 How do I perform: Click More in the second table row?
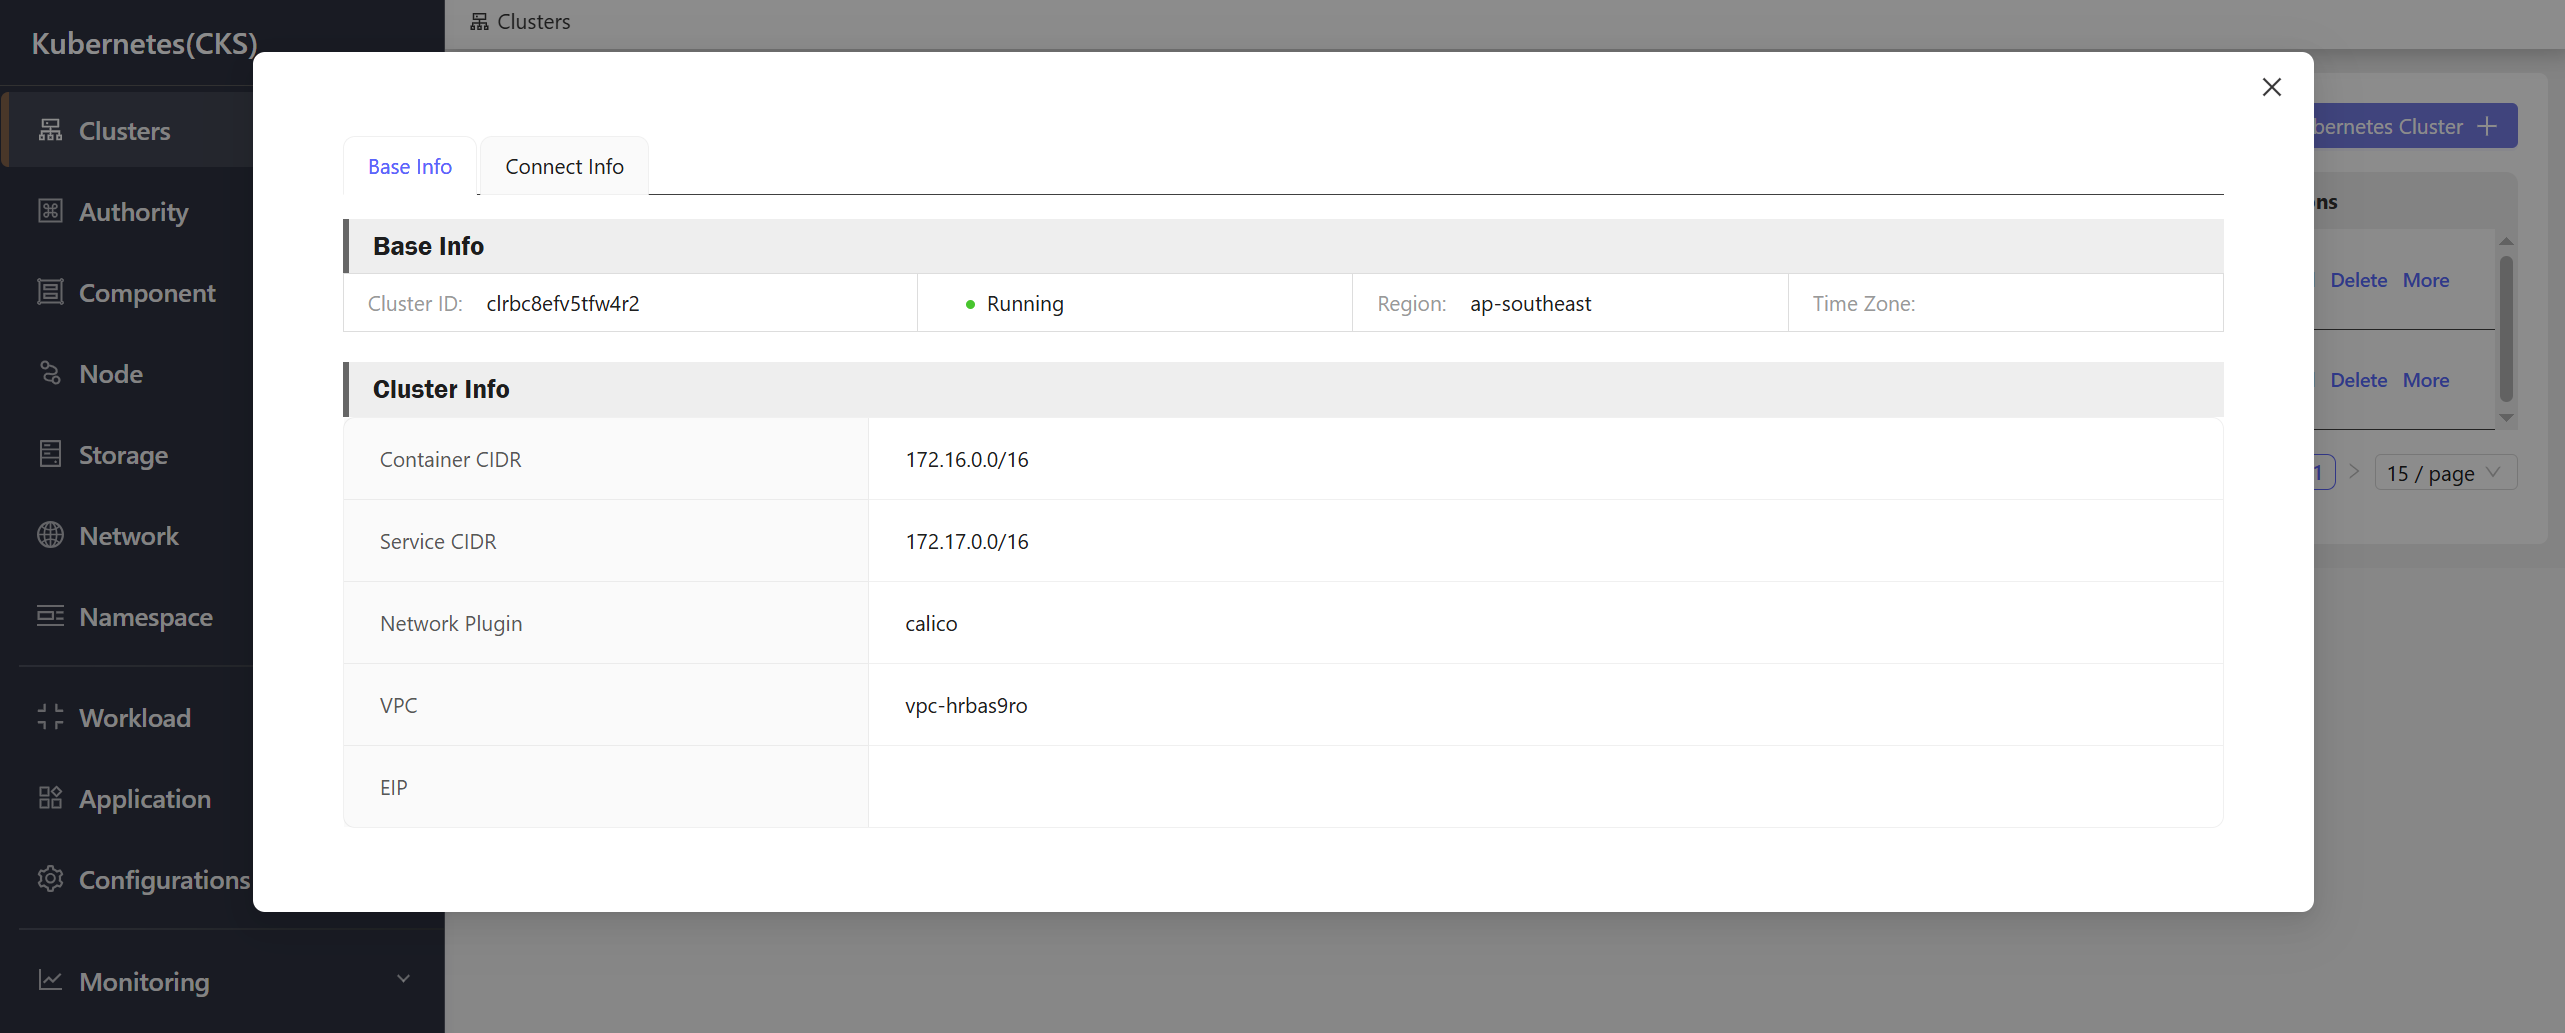point(2426,380)
